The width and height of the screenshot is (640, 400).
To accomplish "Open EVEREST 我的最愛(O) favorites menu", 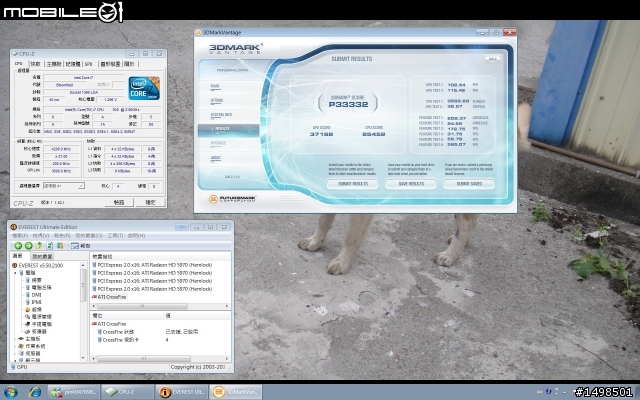I will tap(89, 236).
